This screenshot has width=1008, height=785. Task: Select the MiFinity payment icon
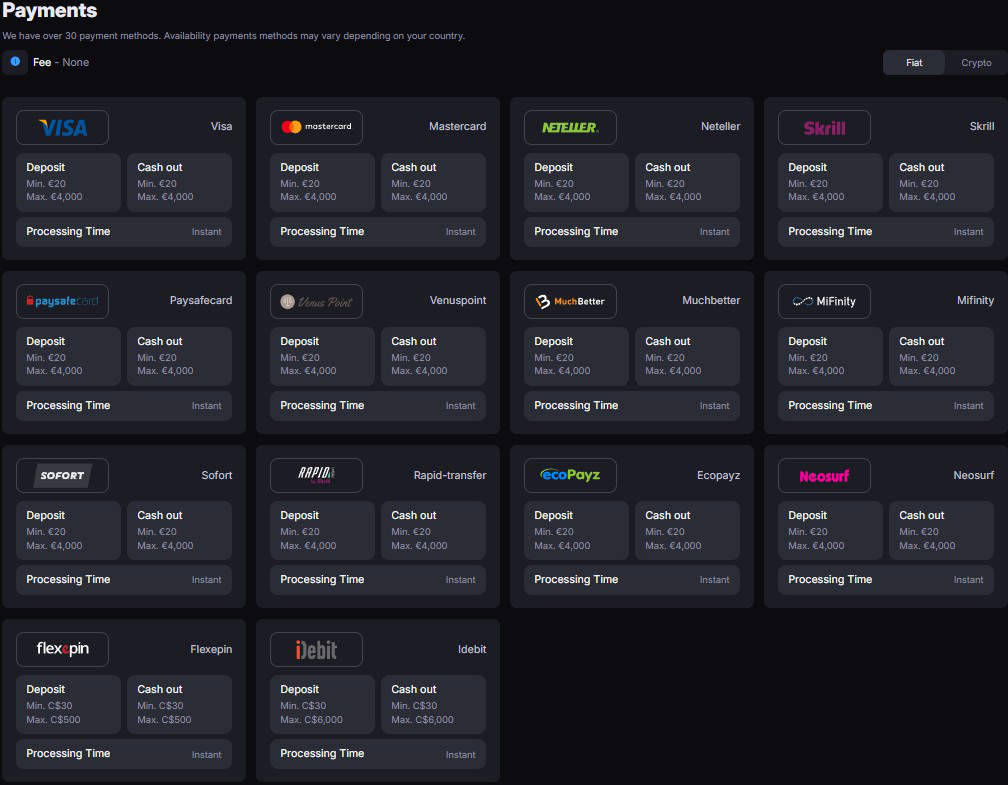(x=824, y=301)
